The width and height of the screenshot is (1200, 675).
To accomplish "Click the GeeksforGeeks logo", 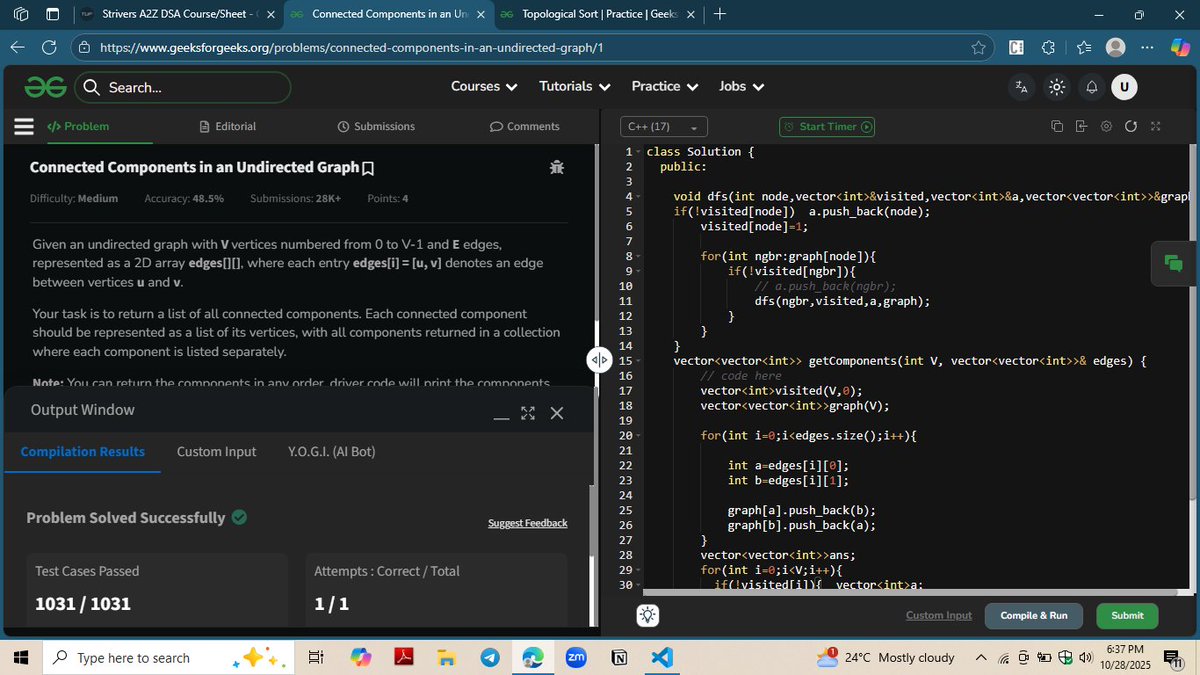I will [45, 87].
